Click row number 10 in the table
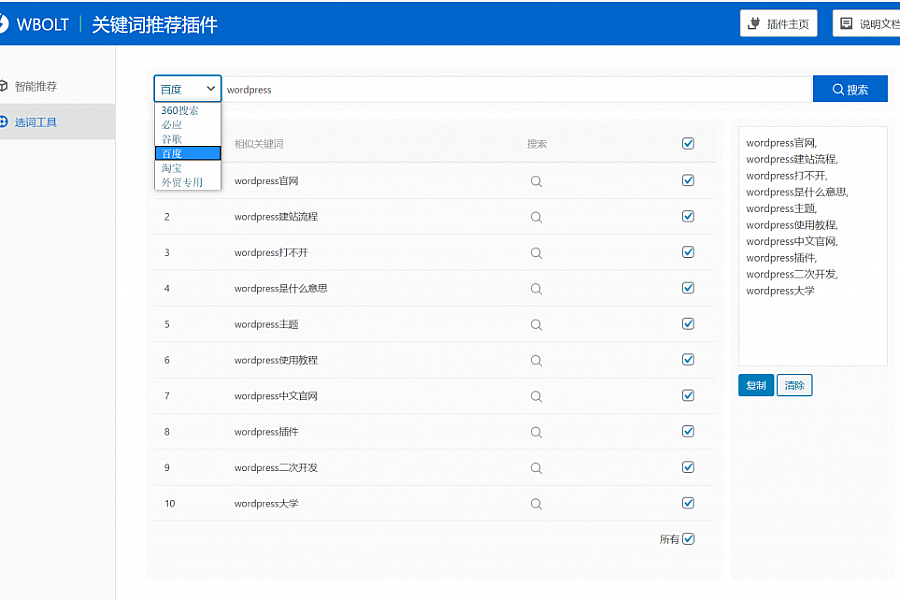Screen dimensions: 900x600 tap(169, 504)
